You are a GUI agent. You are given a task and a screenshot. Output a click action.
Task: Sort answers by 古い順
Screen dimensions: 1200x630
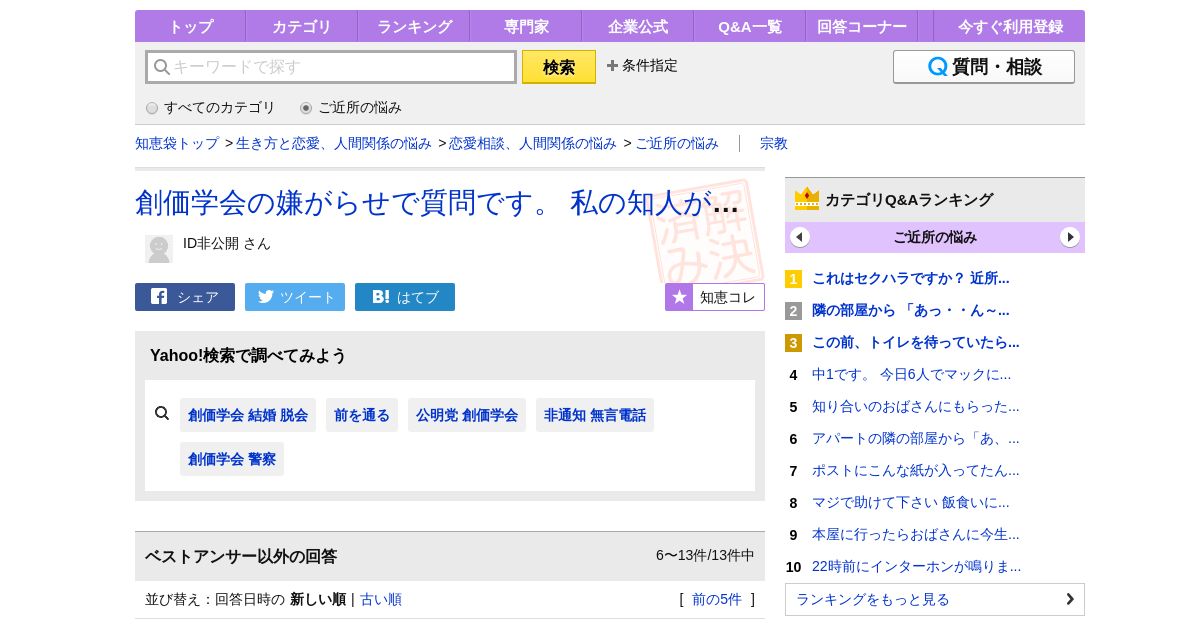[381, 599]
